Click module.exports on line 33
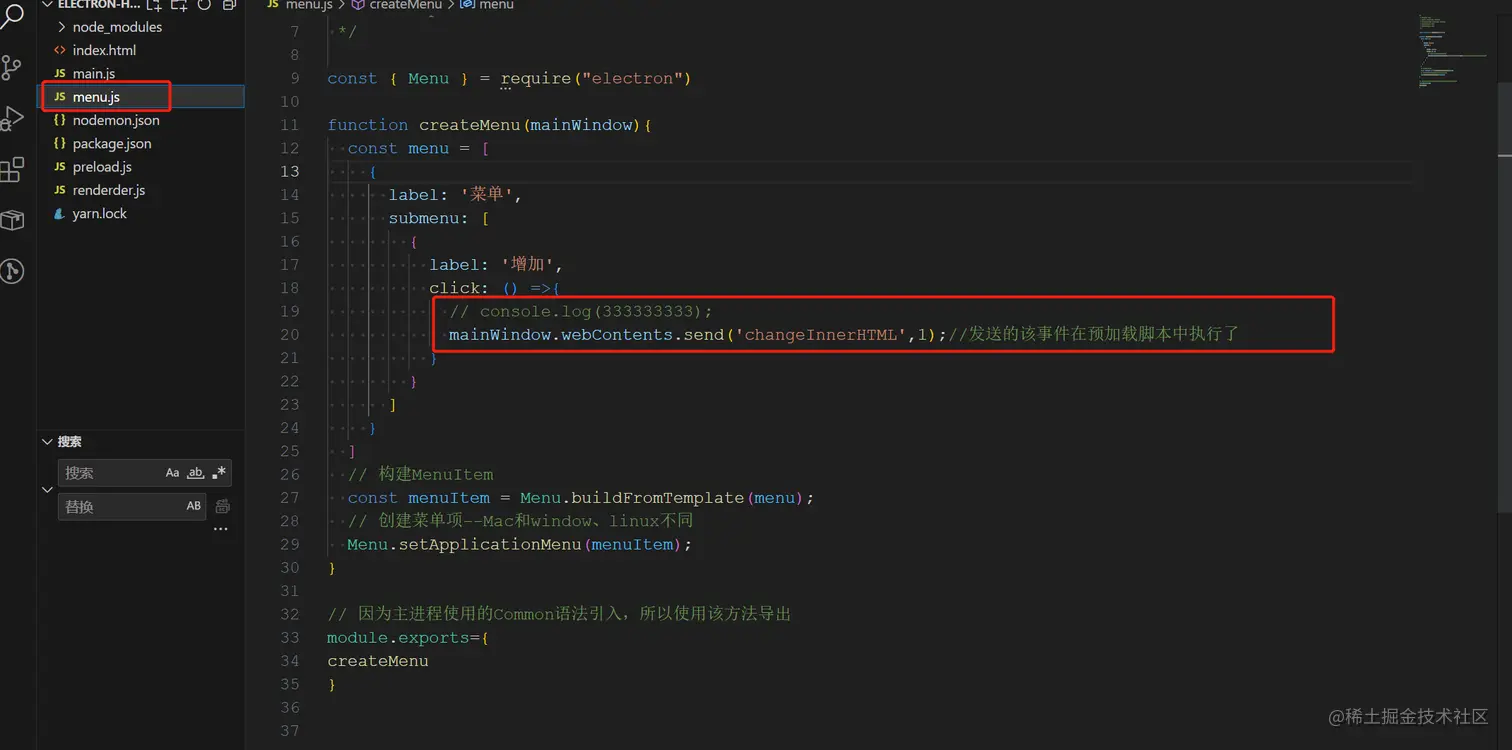Screen dimensions: 1512x750 pyautogui.click(x=398, y=637)
